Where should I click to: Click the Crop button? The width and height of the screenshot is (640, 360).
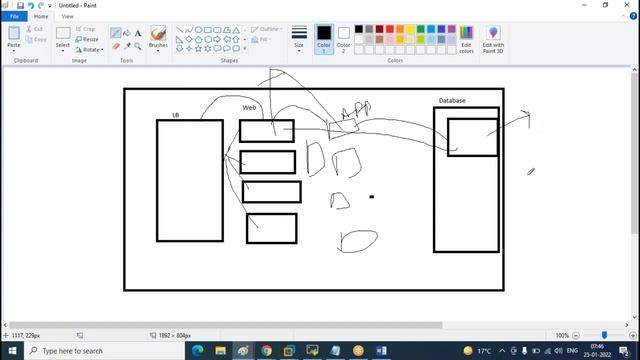[85, 29]
